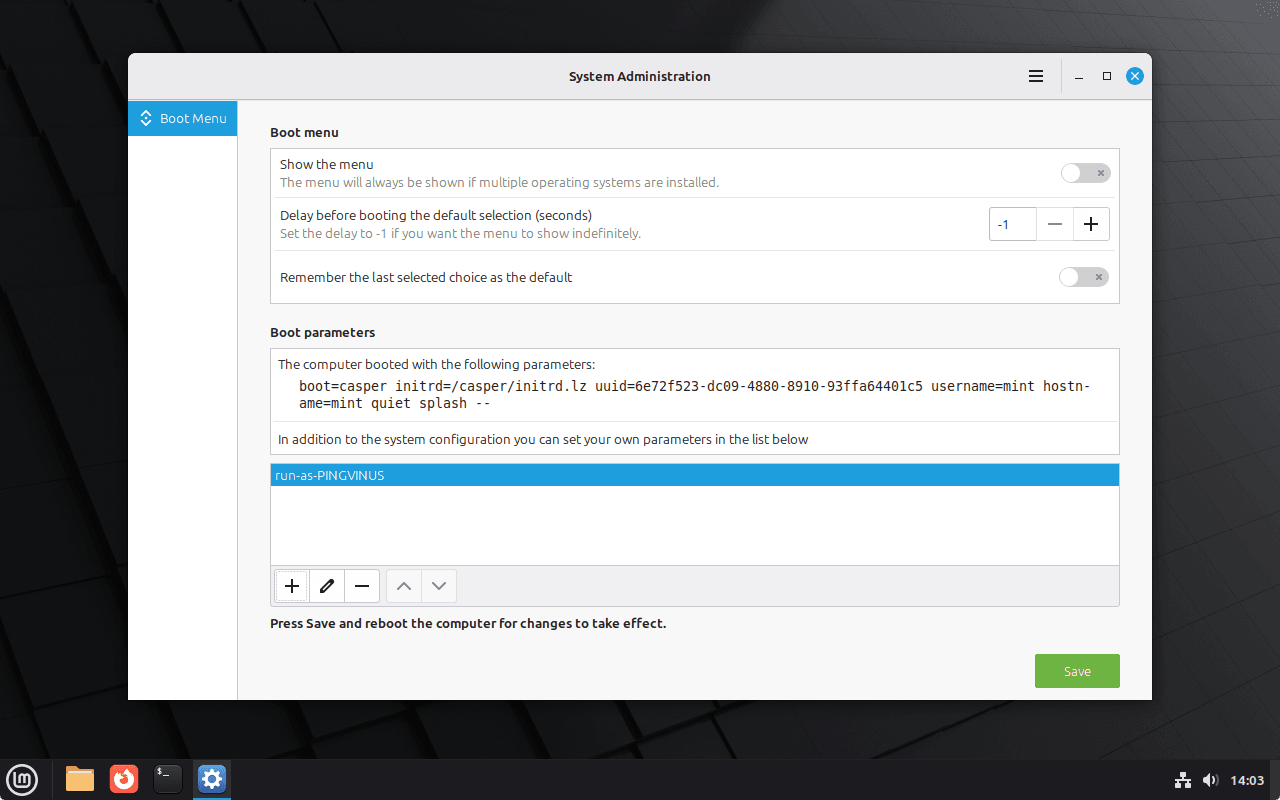
Task: Open the volume control in system tray
Action: (1210, 780)
